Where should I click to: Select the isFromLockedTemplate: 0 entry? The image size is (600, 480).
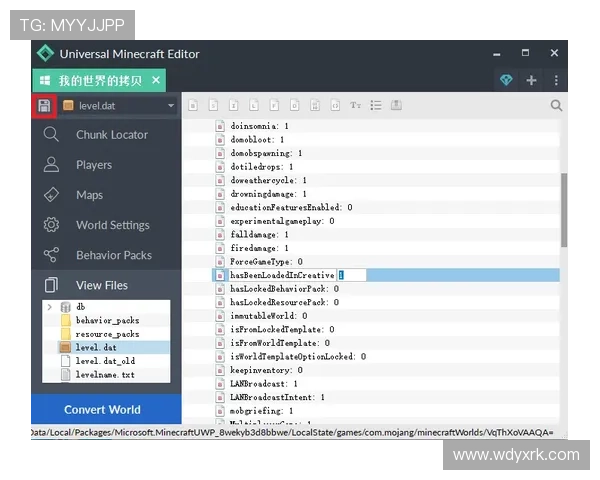pos(282,329)
